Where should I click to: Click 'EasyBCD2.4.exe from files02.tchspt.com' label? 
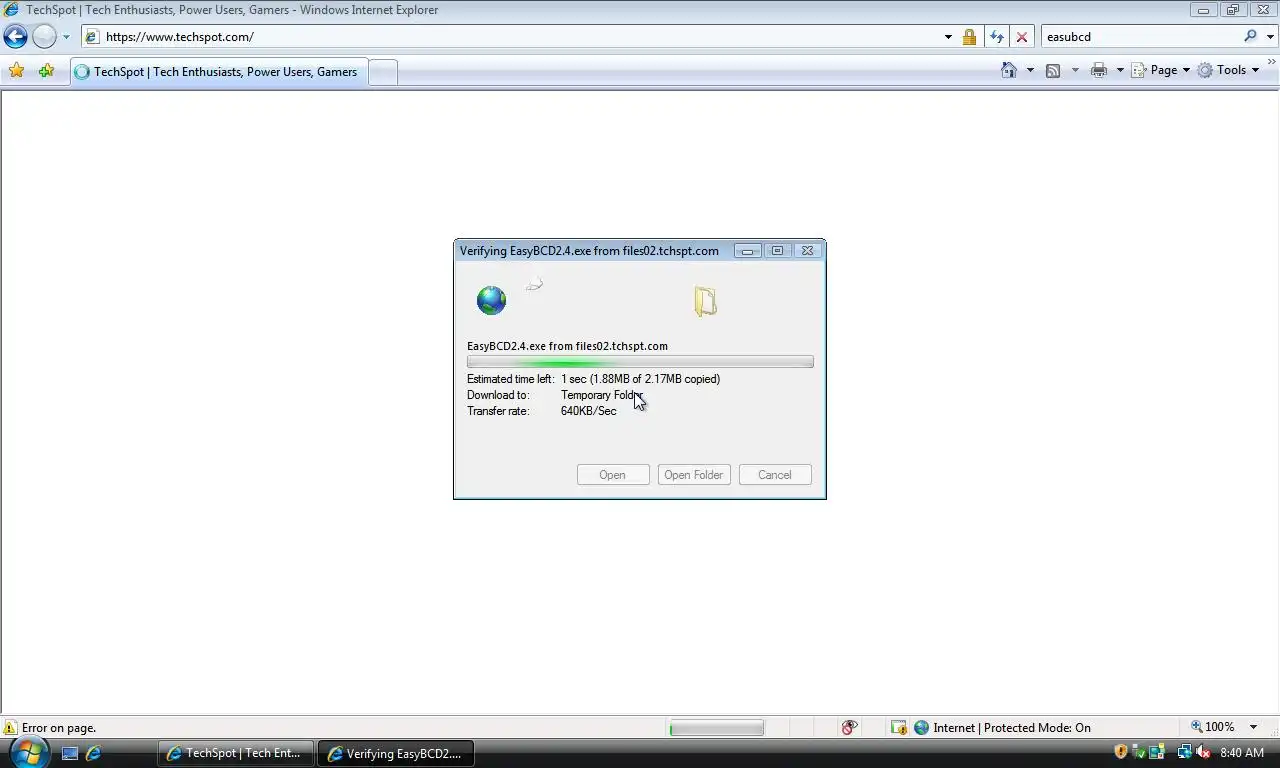pyautogui.click(x=567, y=346)
